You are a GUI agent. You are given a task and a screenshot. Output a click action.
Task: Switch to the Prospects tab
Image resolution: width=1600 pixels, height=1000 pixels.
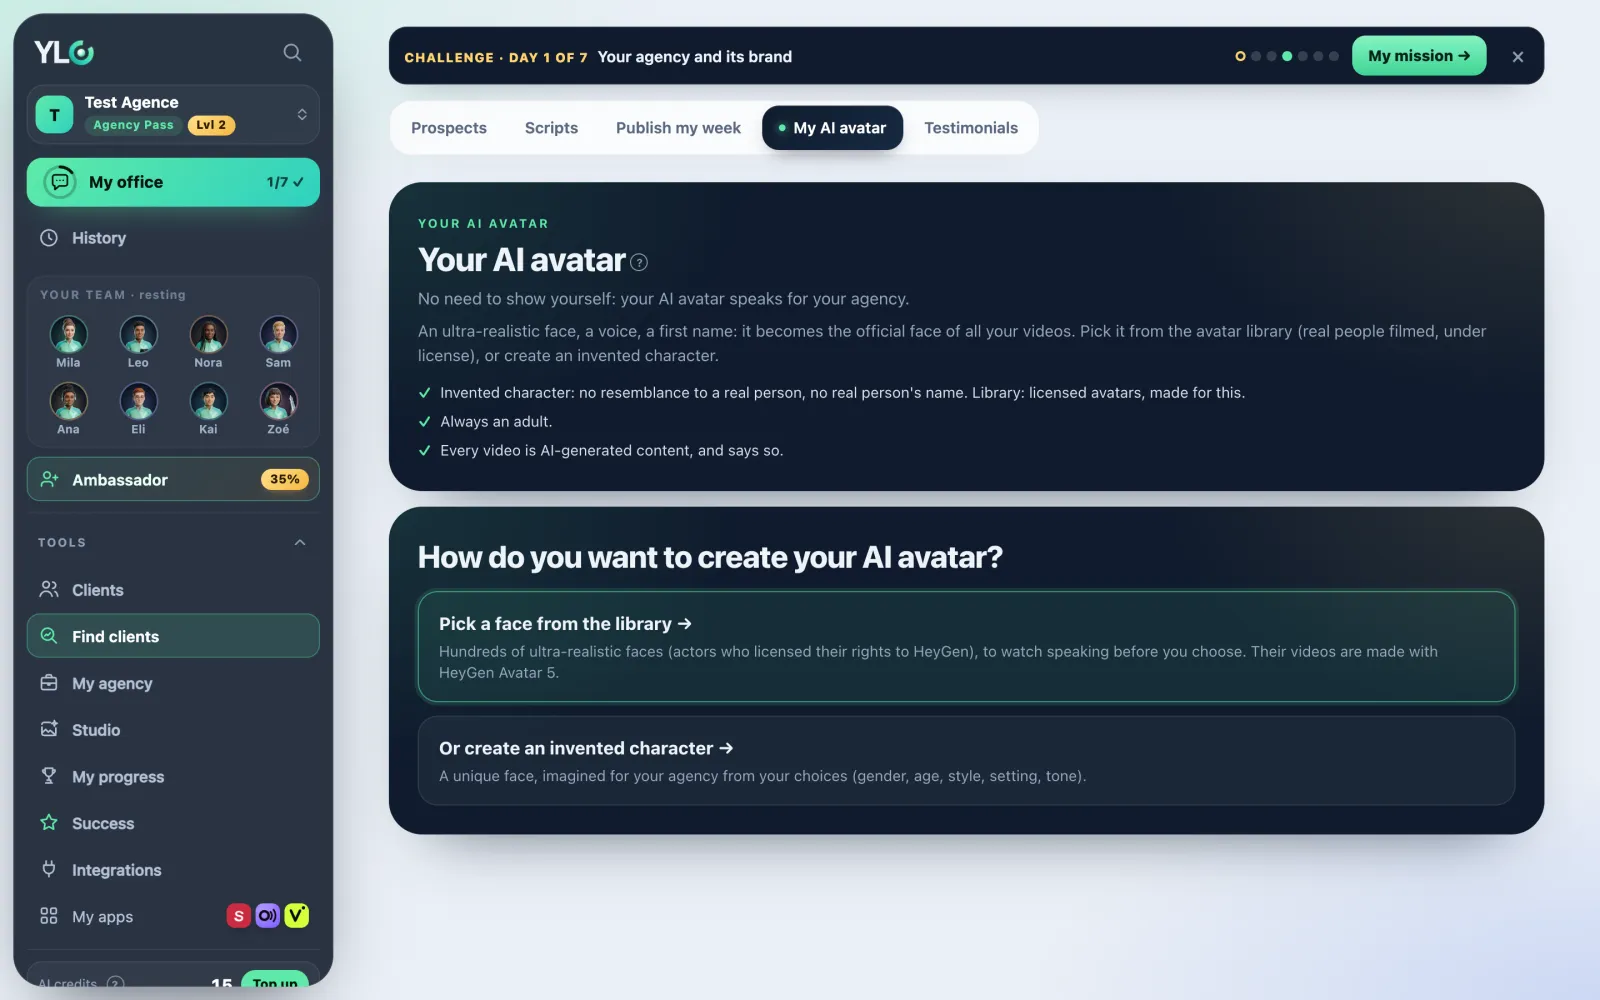coord(449,128)
